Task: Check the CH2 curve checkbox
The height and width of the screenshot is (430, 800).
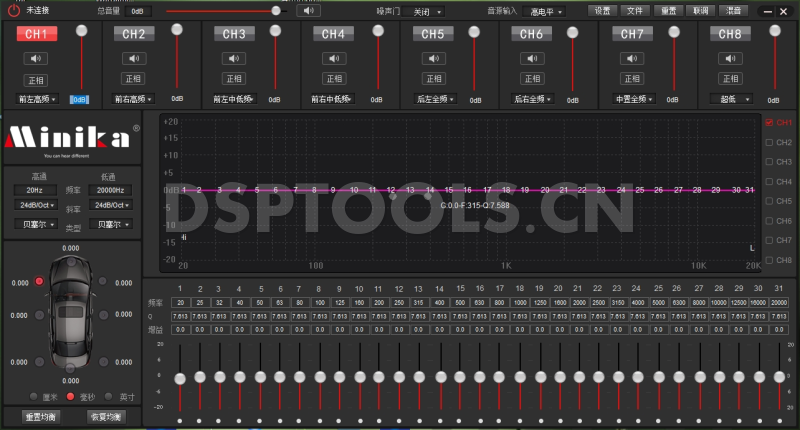Action: [769, 142]
